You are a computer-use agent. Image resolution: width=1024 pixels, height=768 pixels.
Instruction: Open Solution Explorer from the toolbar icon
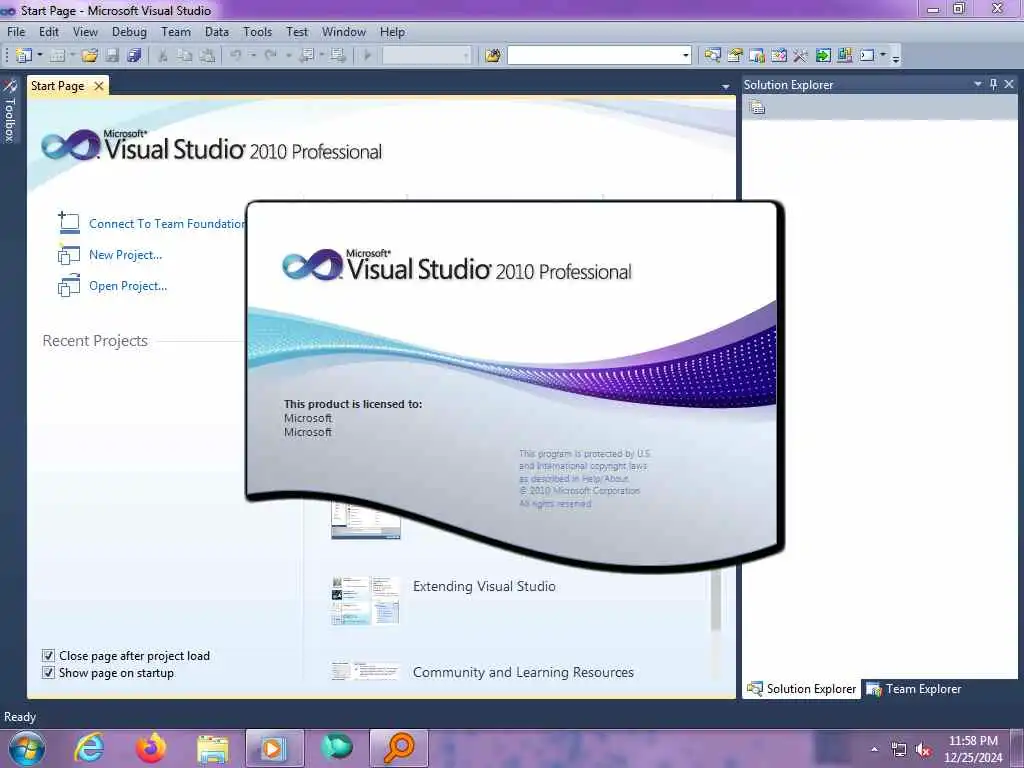coord(712,56)
